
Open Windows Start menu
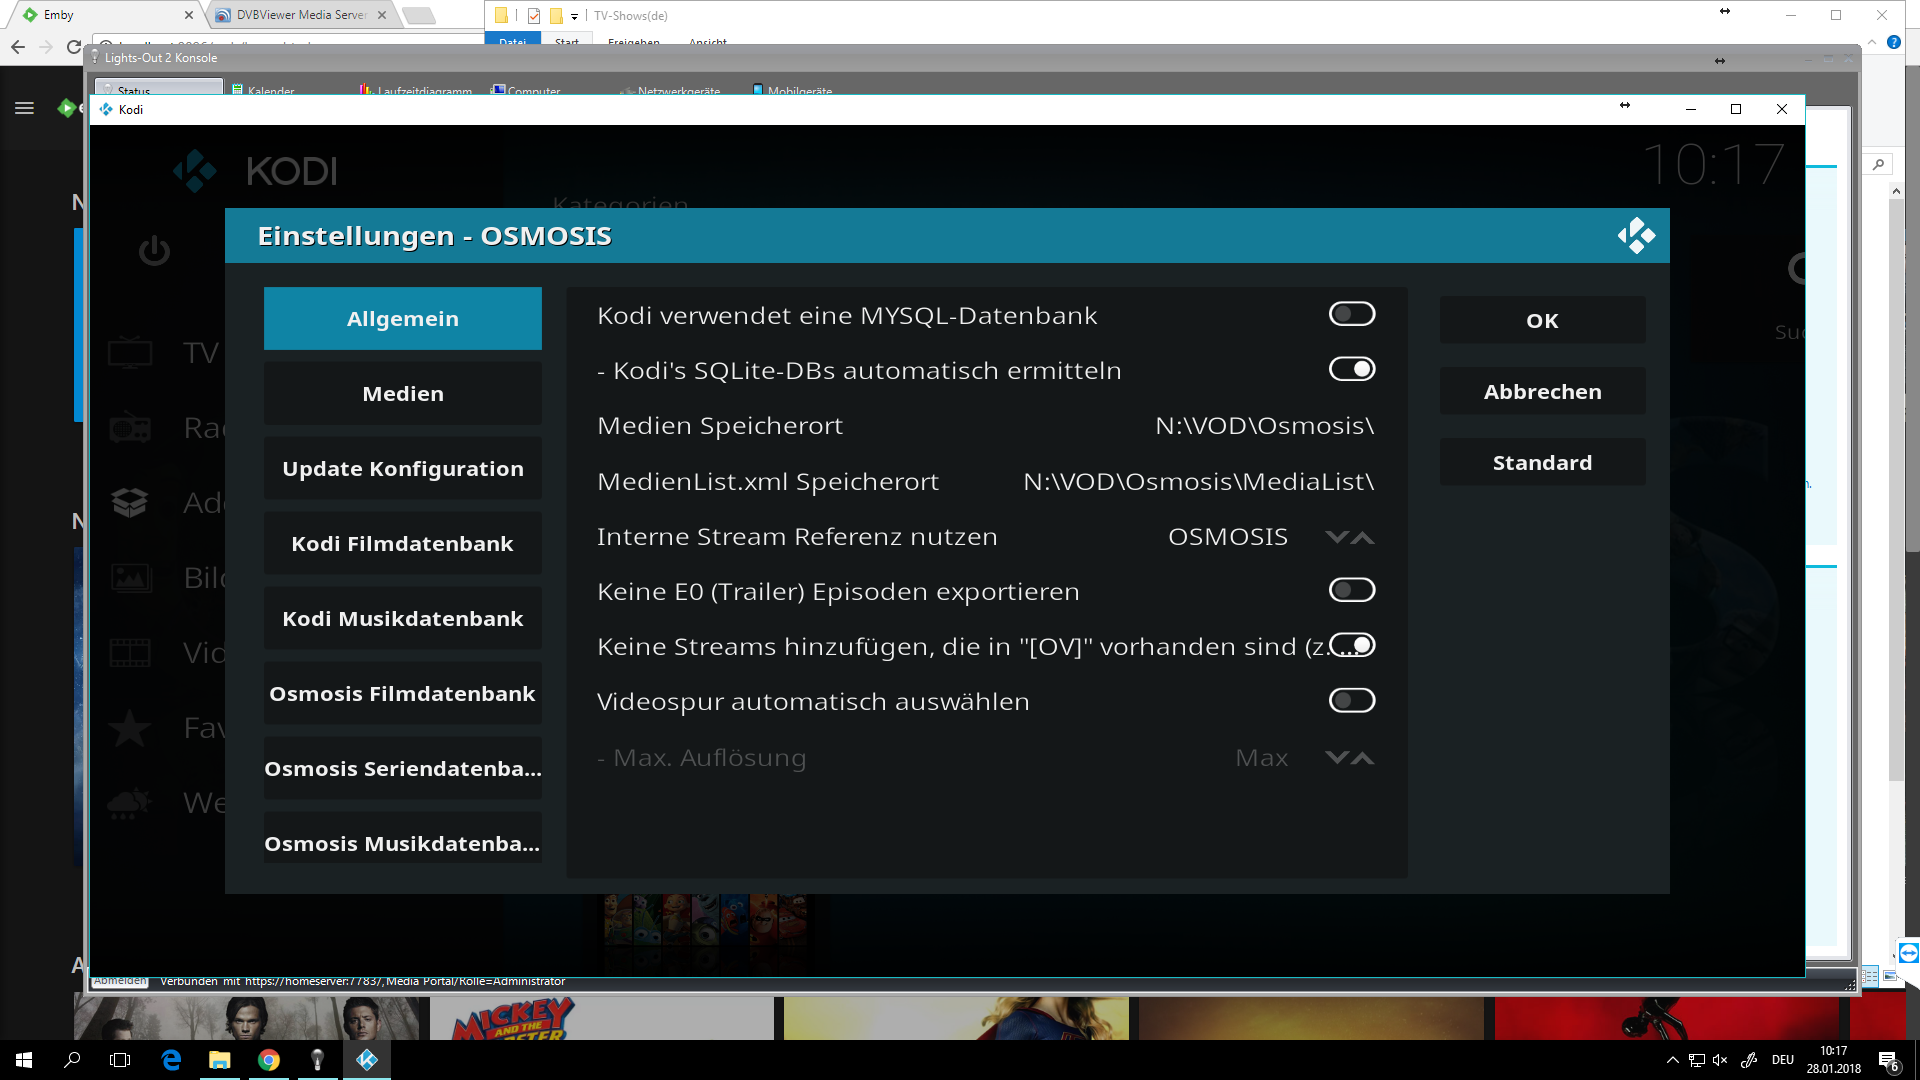tap(24, 1060)
